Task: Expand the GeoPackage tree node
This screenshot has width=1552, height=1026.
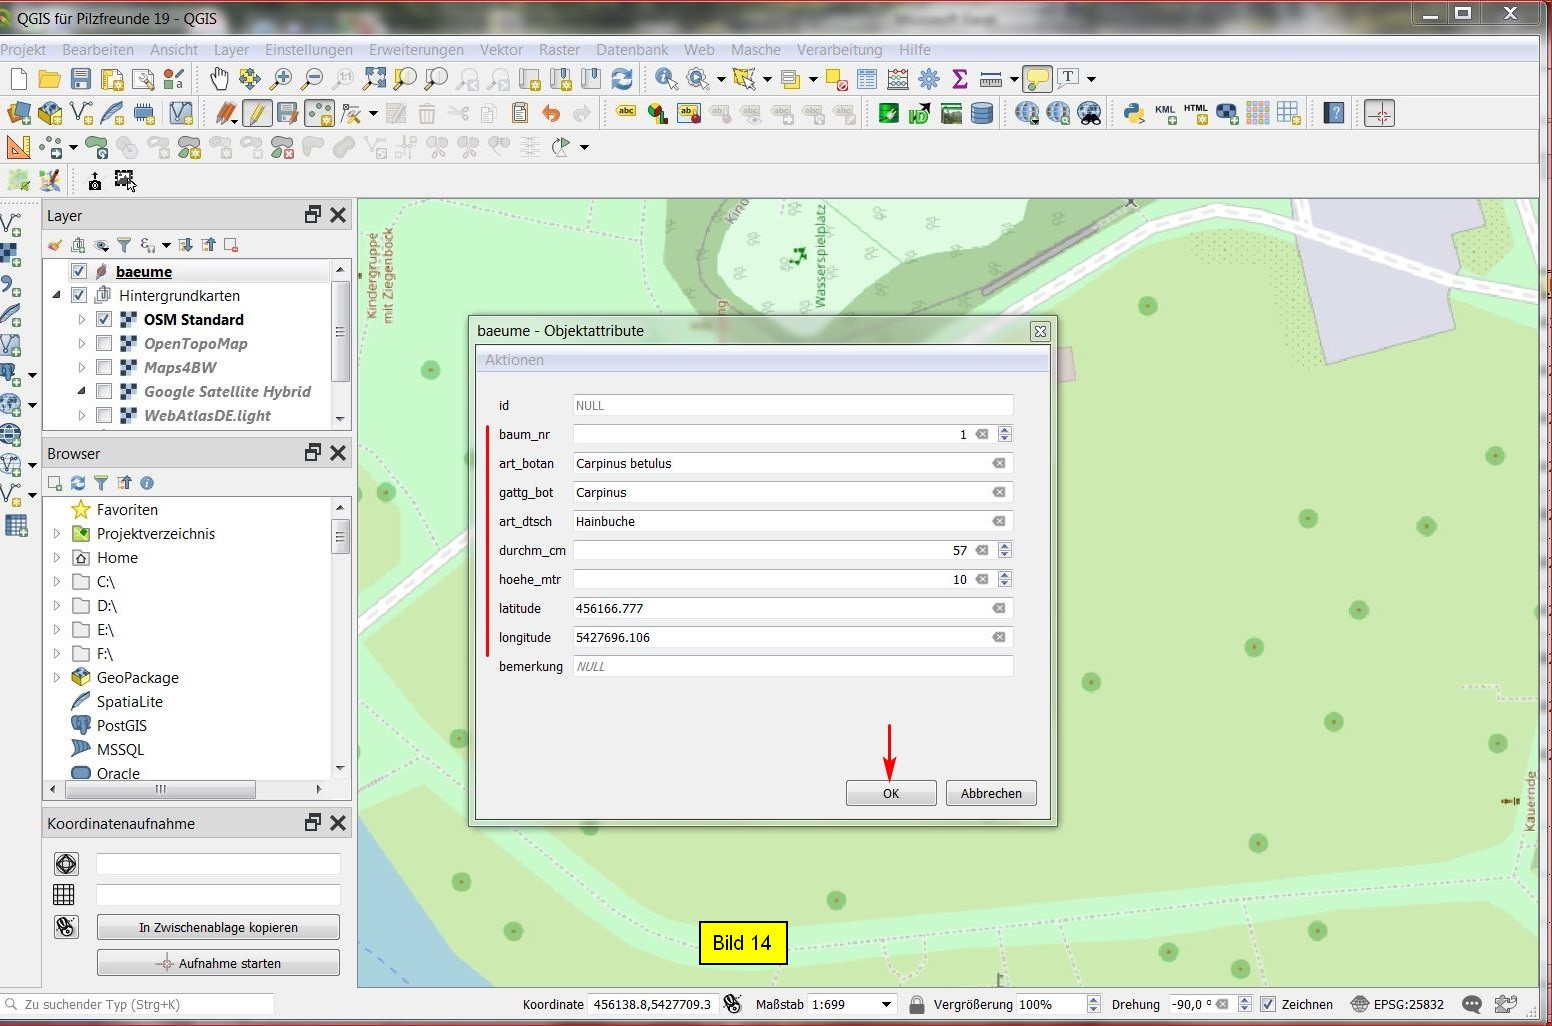Action: [x=57, y=677]
